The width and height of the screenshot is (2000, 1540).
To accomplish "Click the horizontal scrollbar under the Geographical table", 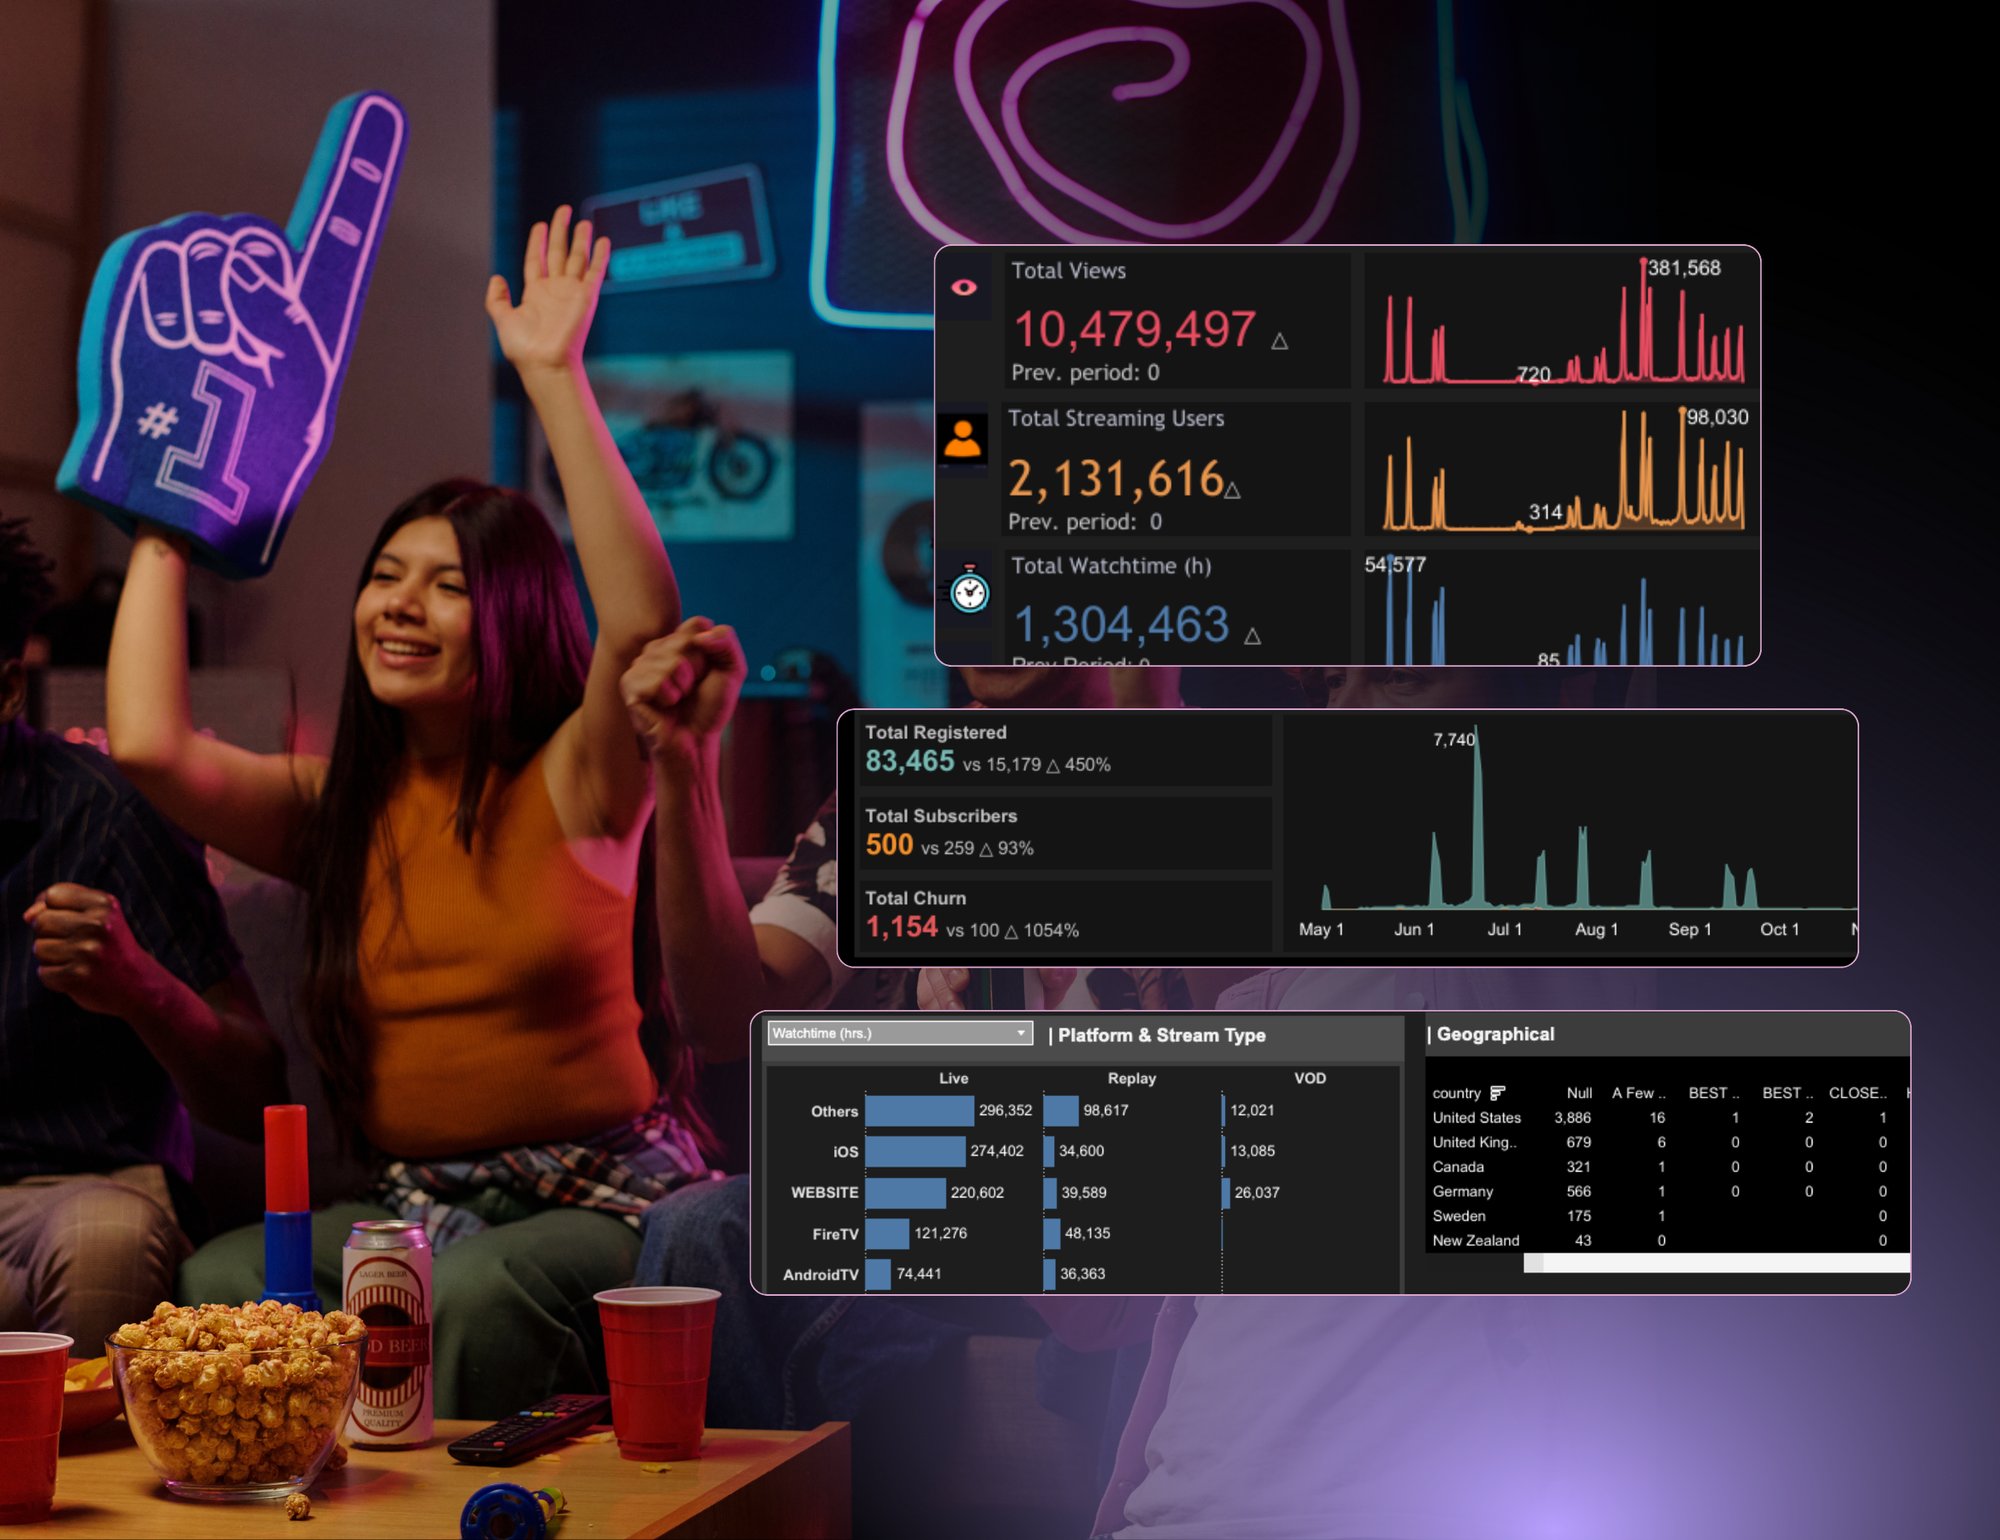I will coord(1715,1264).
